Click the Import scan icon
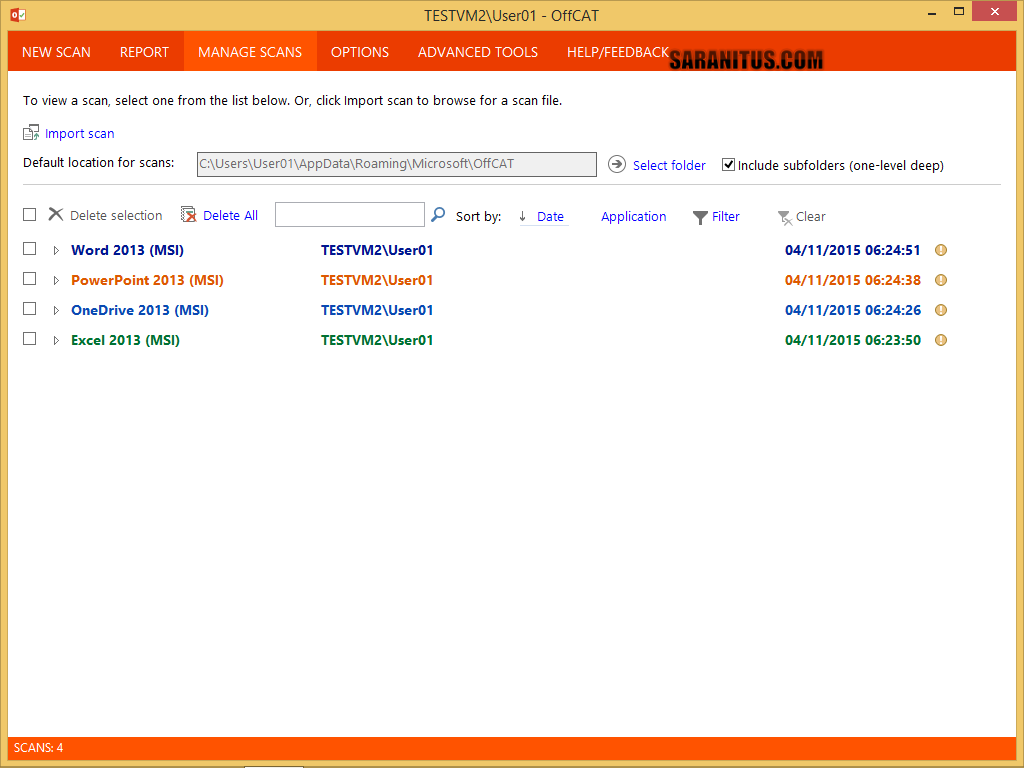 [31, 133]
